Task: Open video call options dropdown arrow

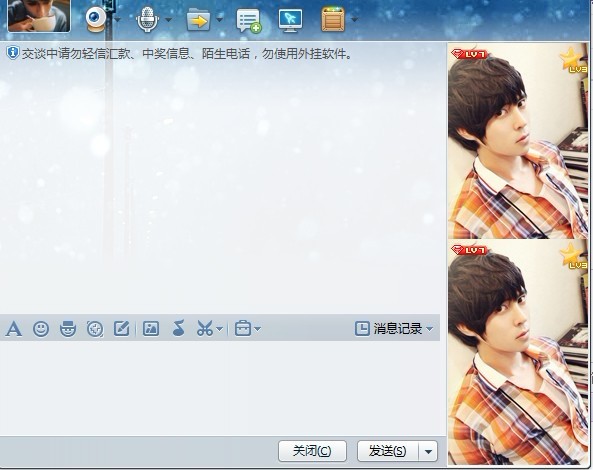Action: click(x=118, y=20)
